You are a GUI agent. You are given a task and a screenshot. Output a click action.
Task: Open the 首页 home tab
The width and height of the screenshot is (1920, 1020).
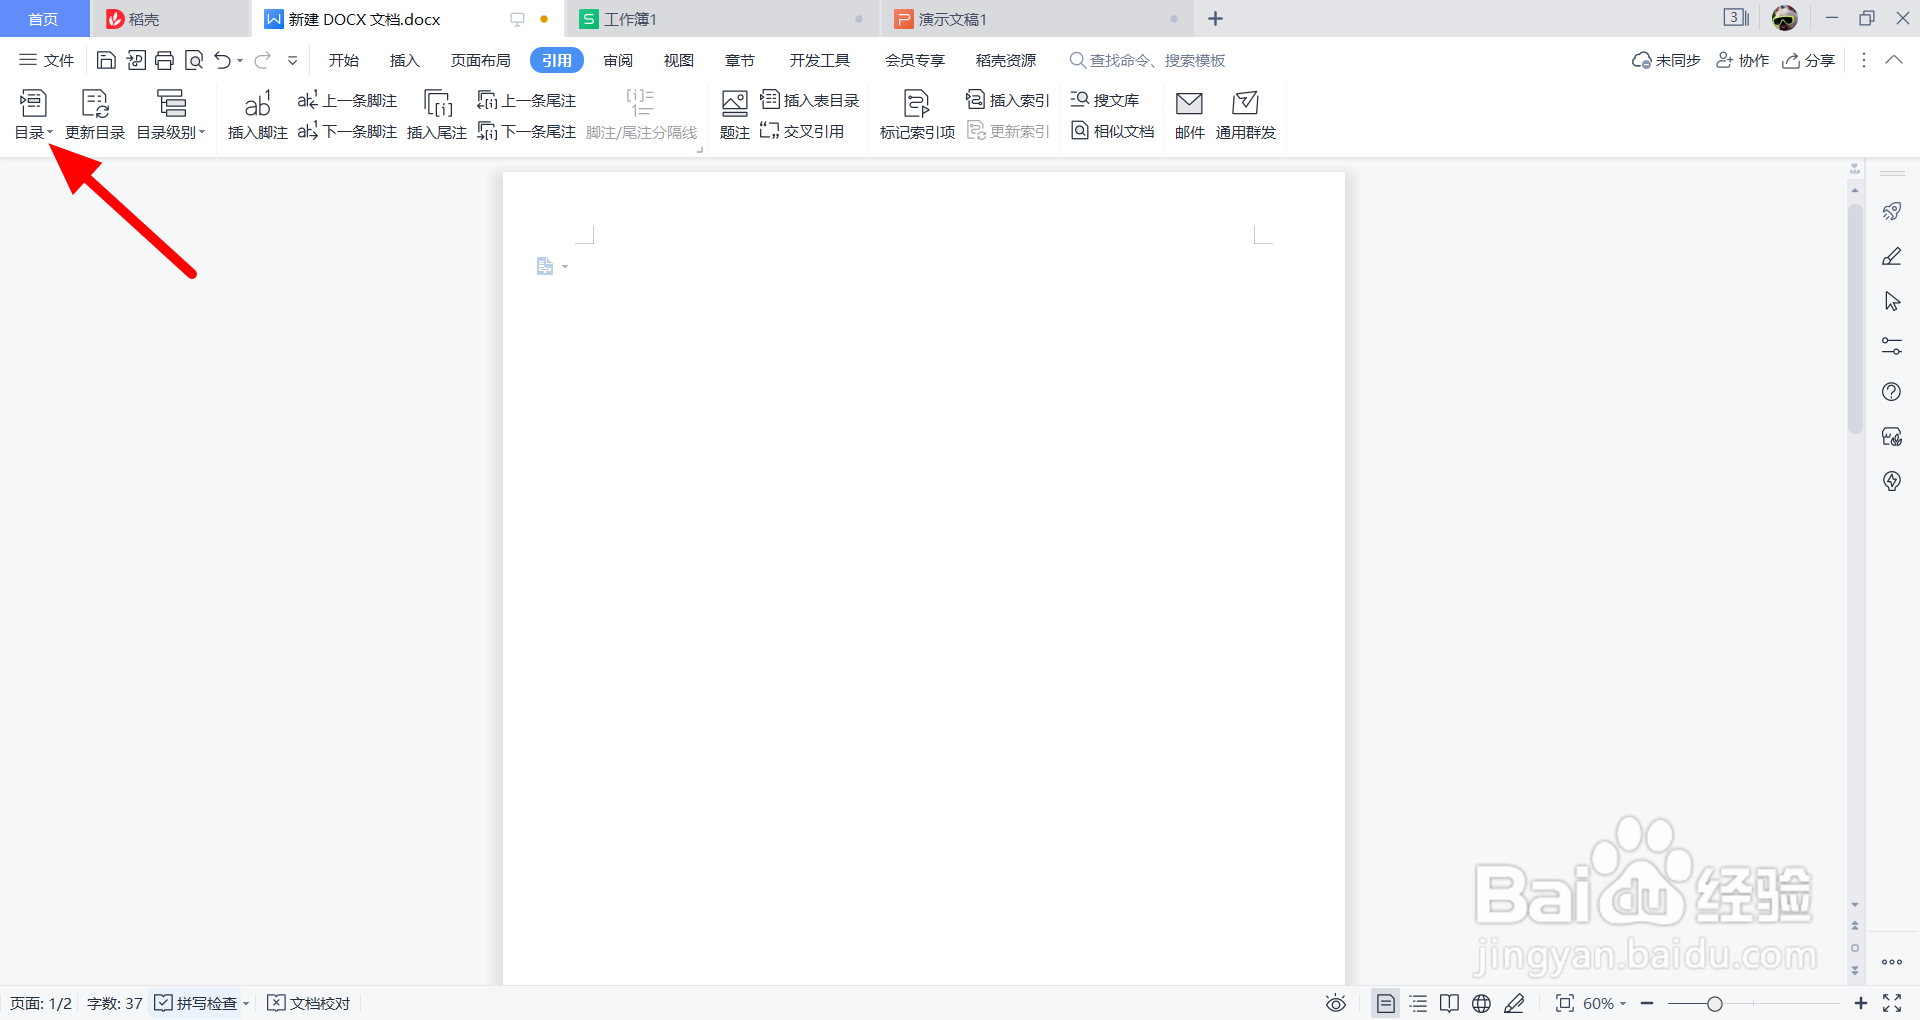point(43,19)
